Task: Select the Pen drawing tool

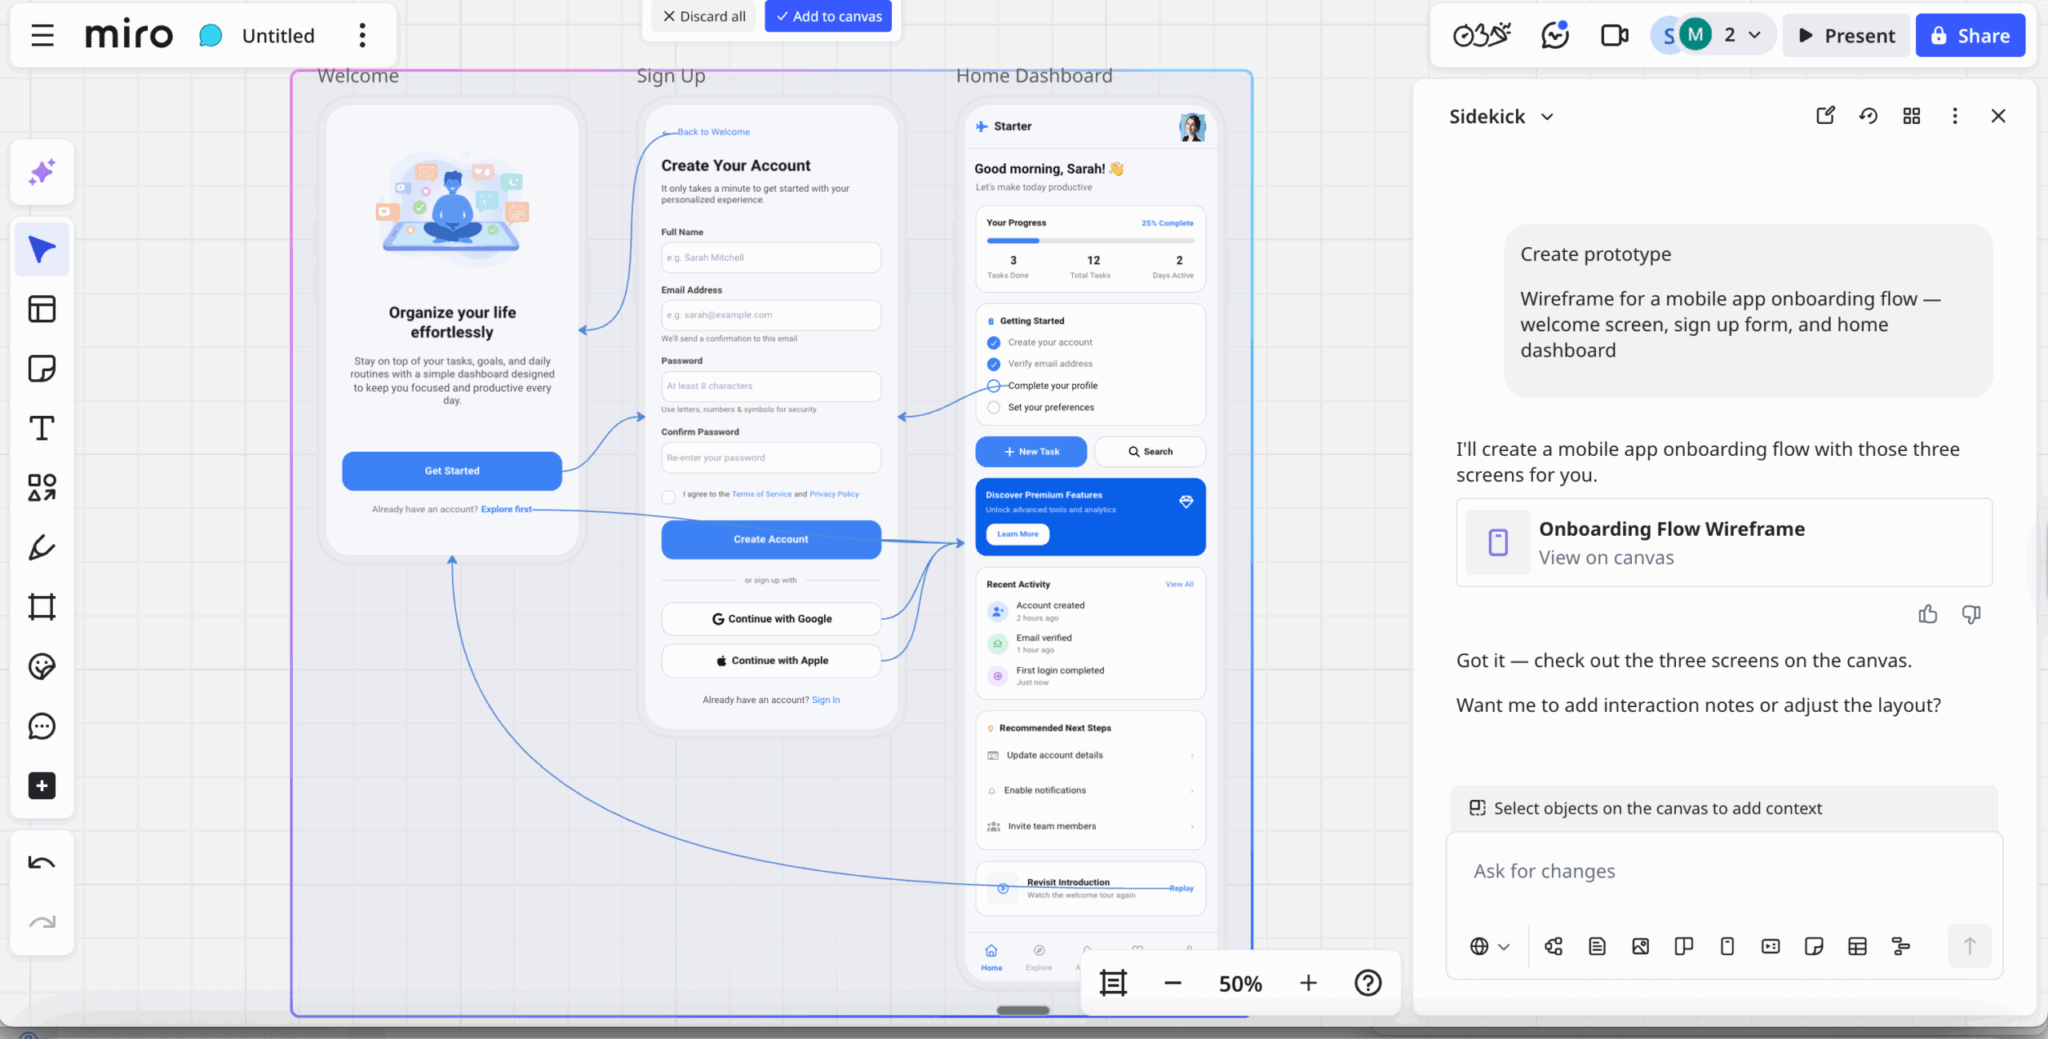Action: pos(42,547)
